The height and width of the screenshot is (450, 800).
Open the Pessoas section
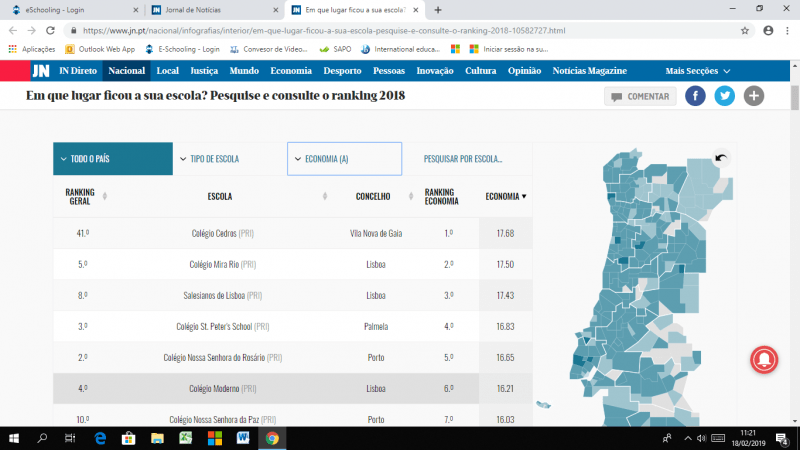point(389,71)
